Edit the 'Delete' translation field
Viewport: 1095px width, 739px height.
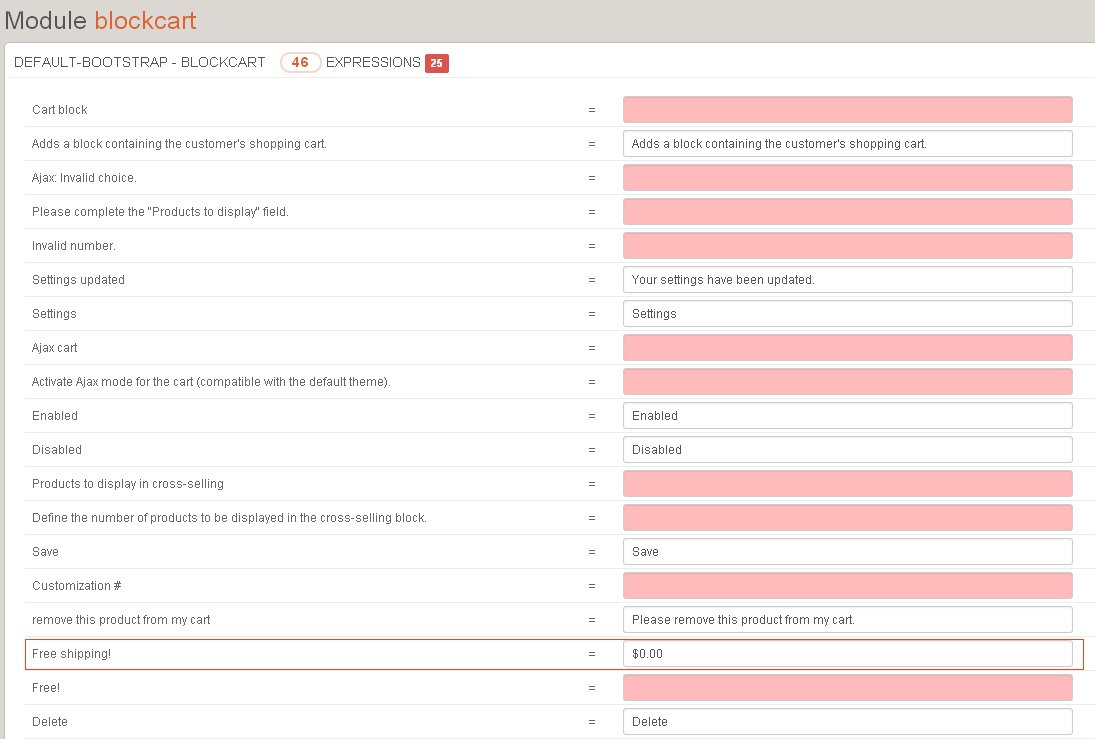click(x=848, y=722)
